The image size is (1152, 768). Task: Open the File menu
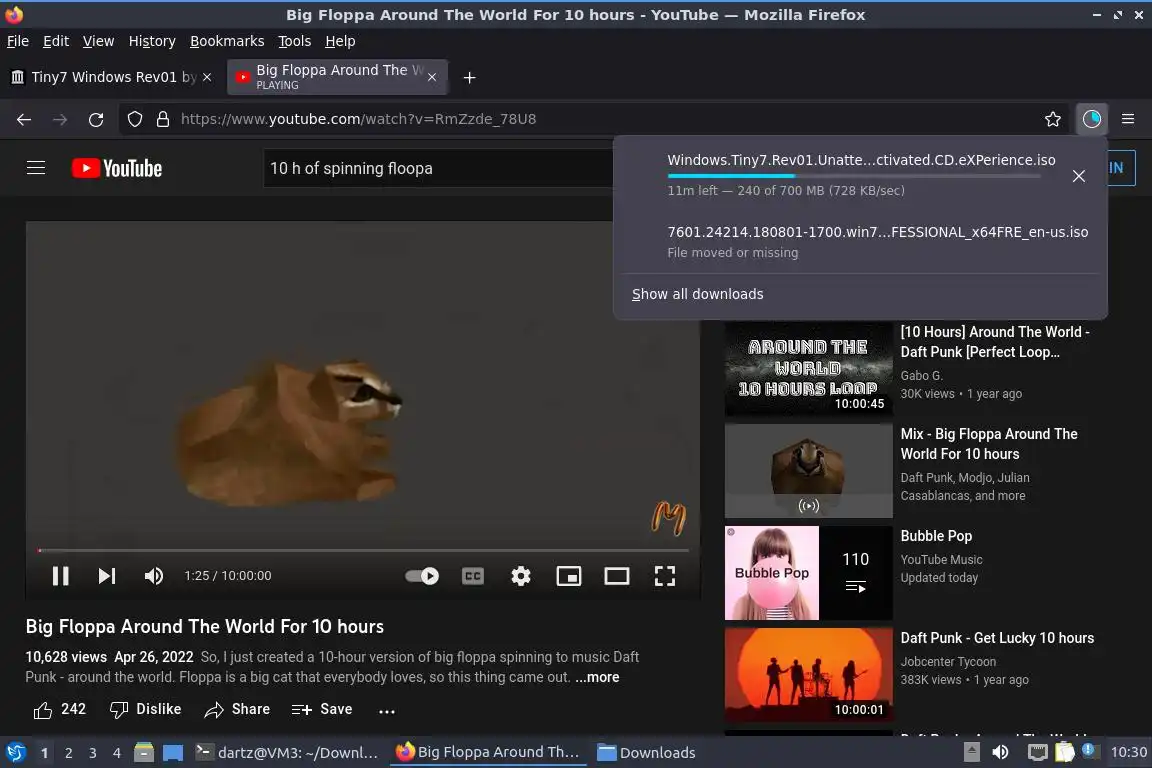click(18, 41)
